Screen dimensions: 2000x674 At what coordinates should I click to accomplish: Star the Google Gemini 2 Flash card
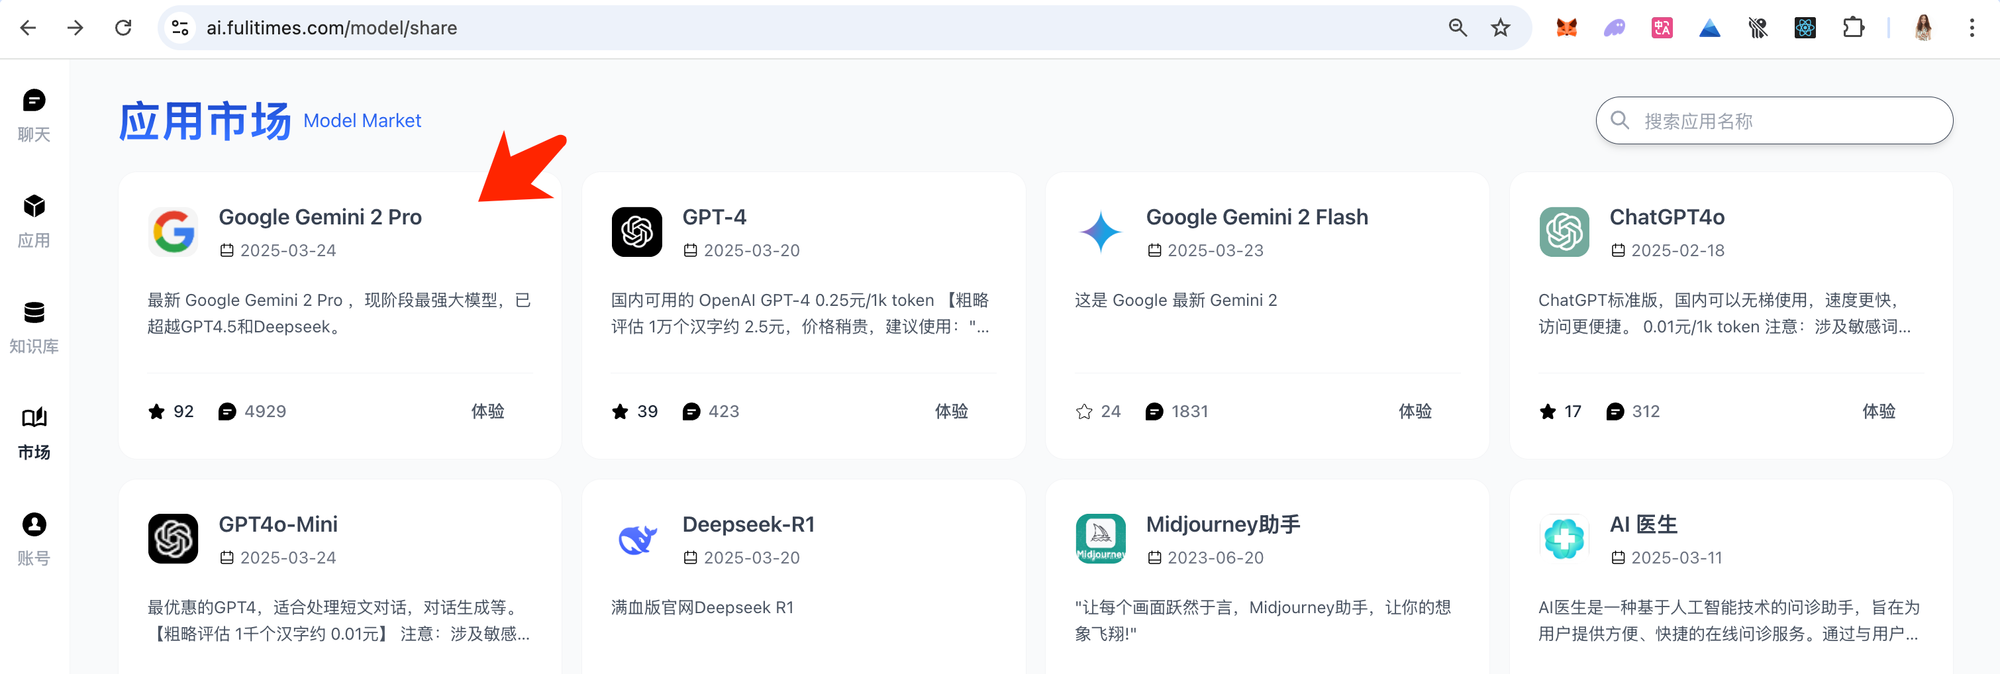[1084, 412]
